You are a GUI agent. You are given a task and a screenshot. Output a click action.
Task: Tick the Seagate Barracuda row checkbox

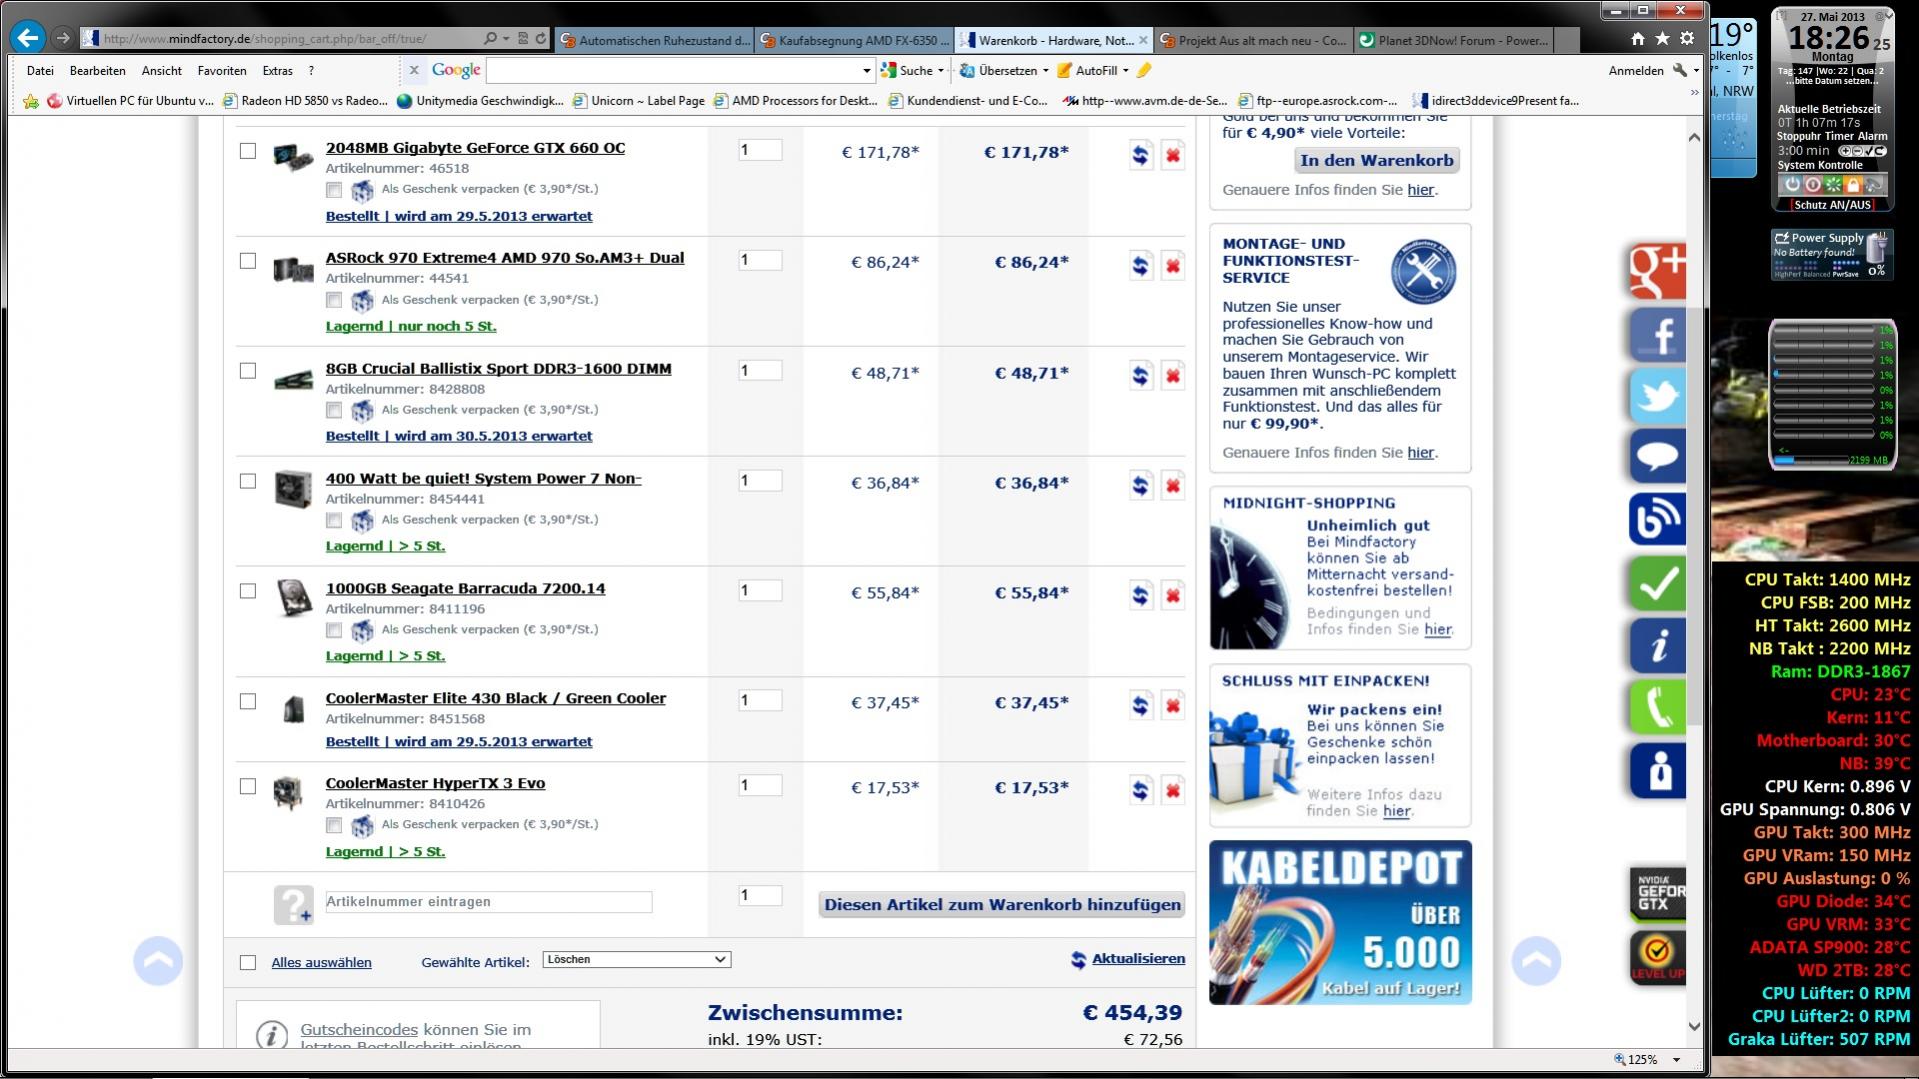[248, 591]
